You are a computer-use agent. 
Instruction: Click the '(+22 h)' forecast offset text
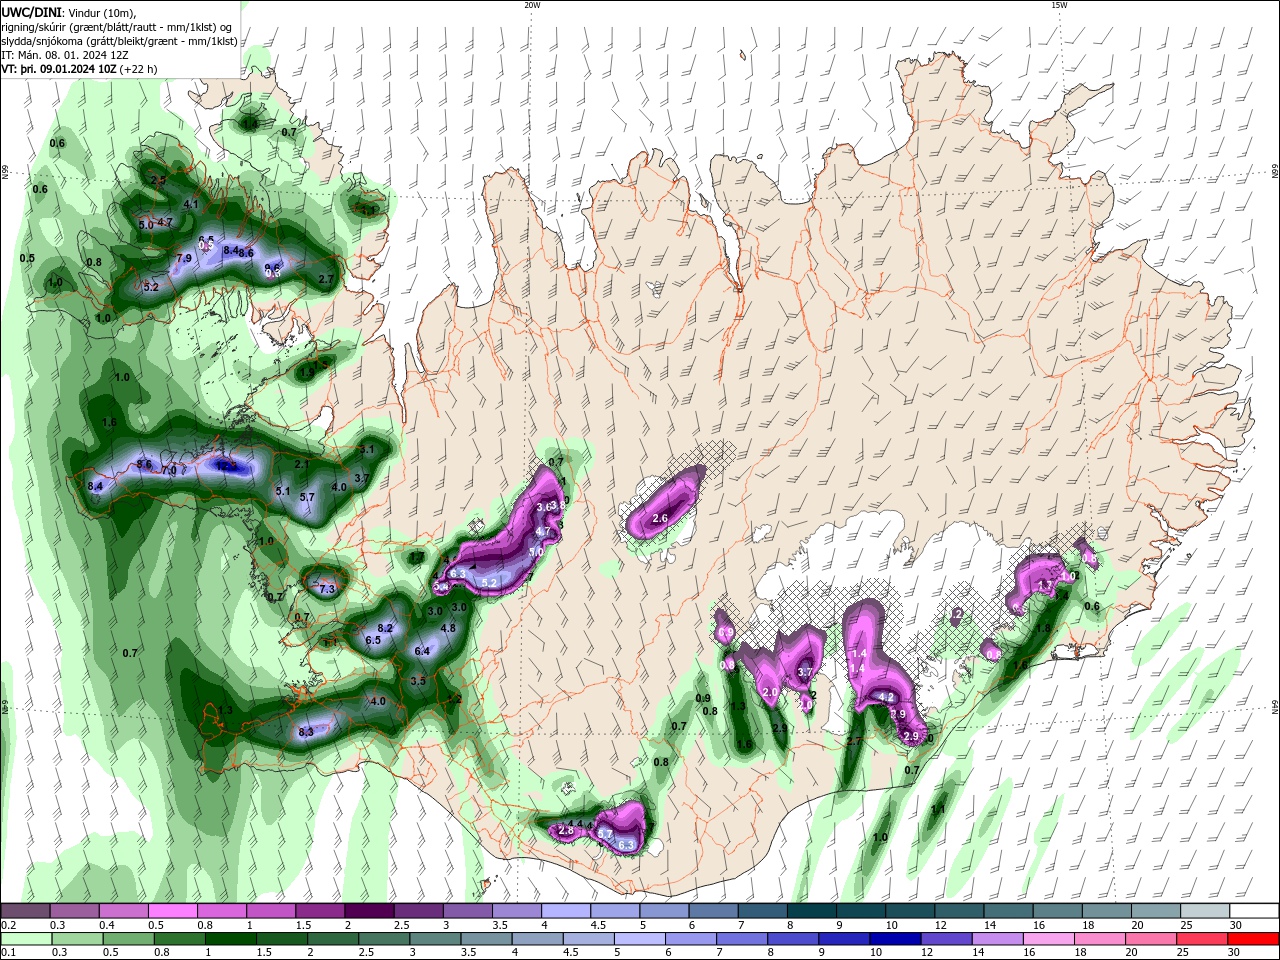(139, 69)
